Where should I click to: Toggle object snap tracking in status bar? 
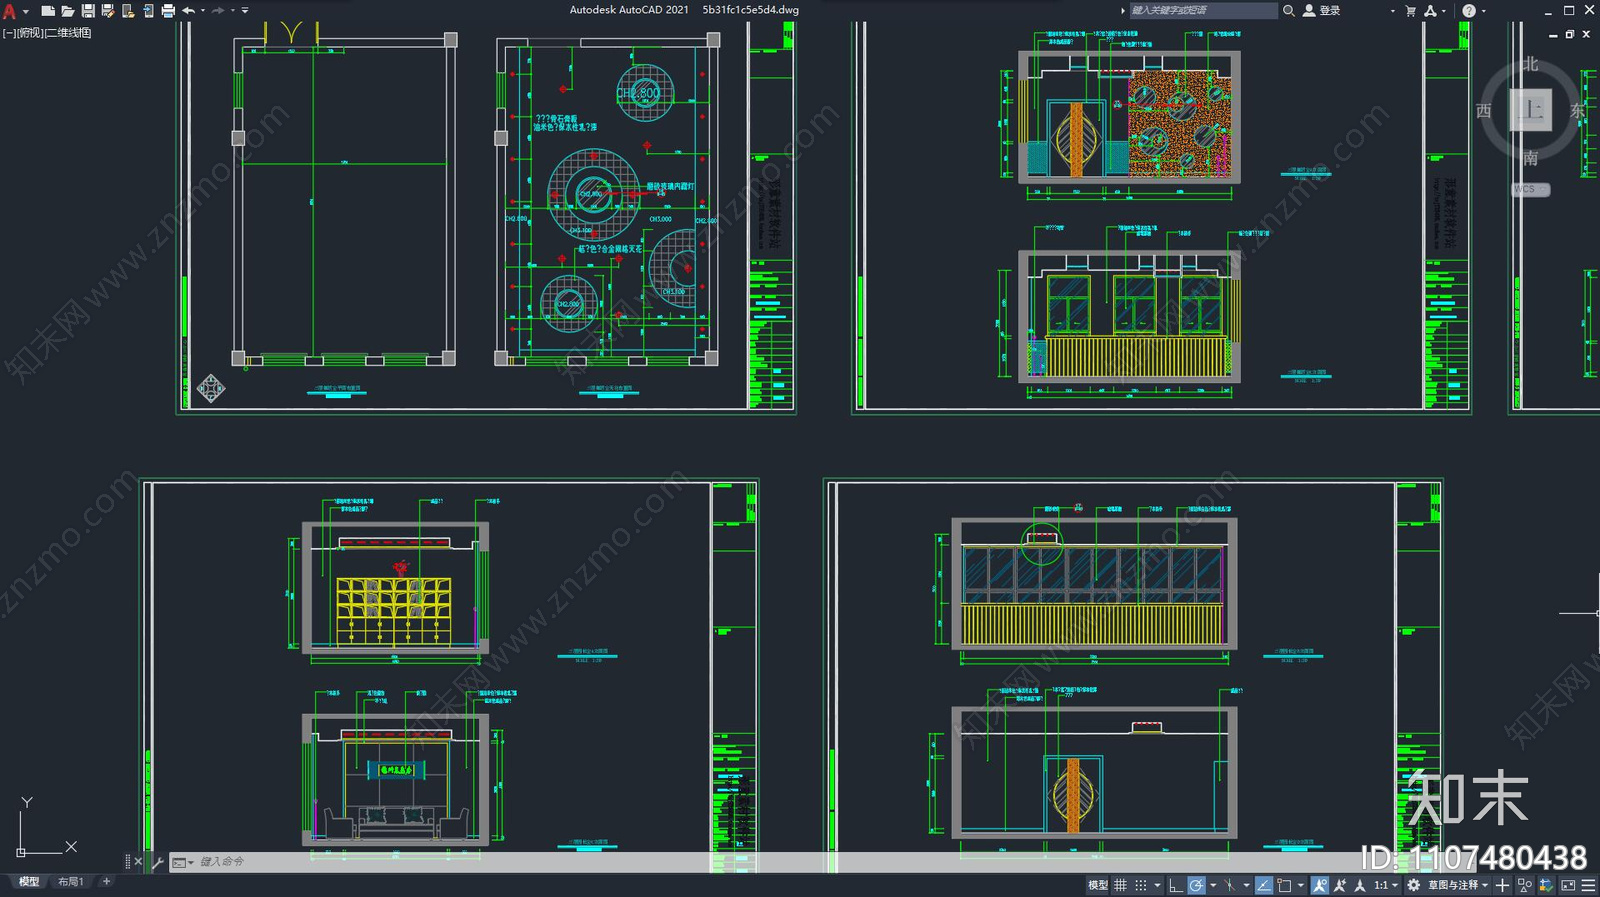[x=1264, y=885]
